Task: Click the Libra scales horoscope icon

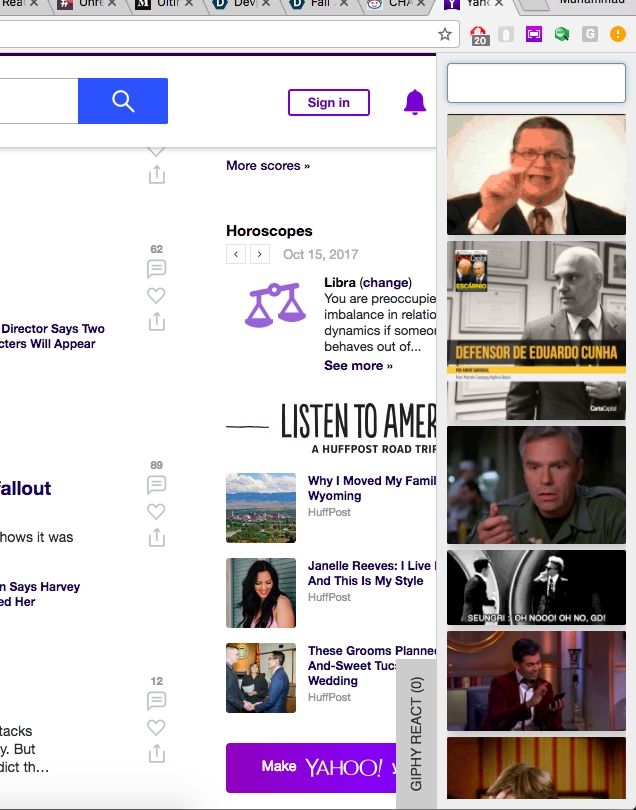Action: pyautogui.click(x=275, y=305)
